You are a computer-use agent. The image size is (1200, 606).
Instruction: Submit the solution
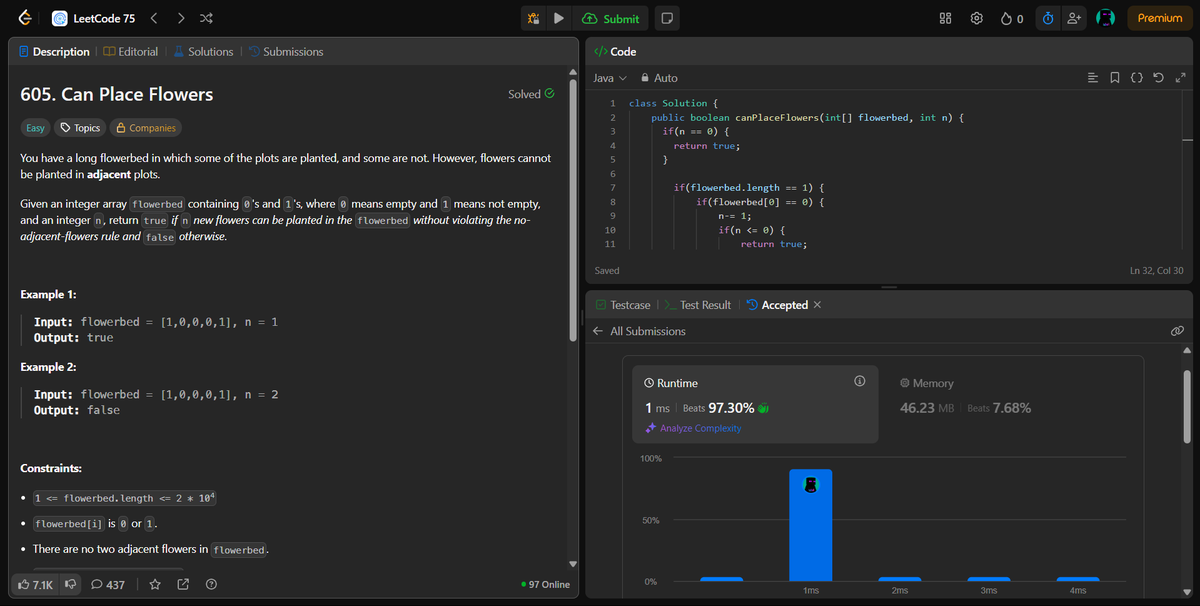[611, 18]
